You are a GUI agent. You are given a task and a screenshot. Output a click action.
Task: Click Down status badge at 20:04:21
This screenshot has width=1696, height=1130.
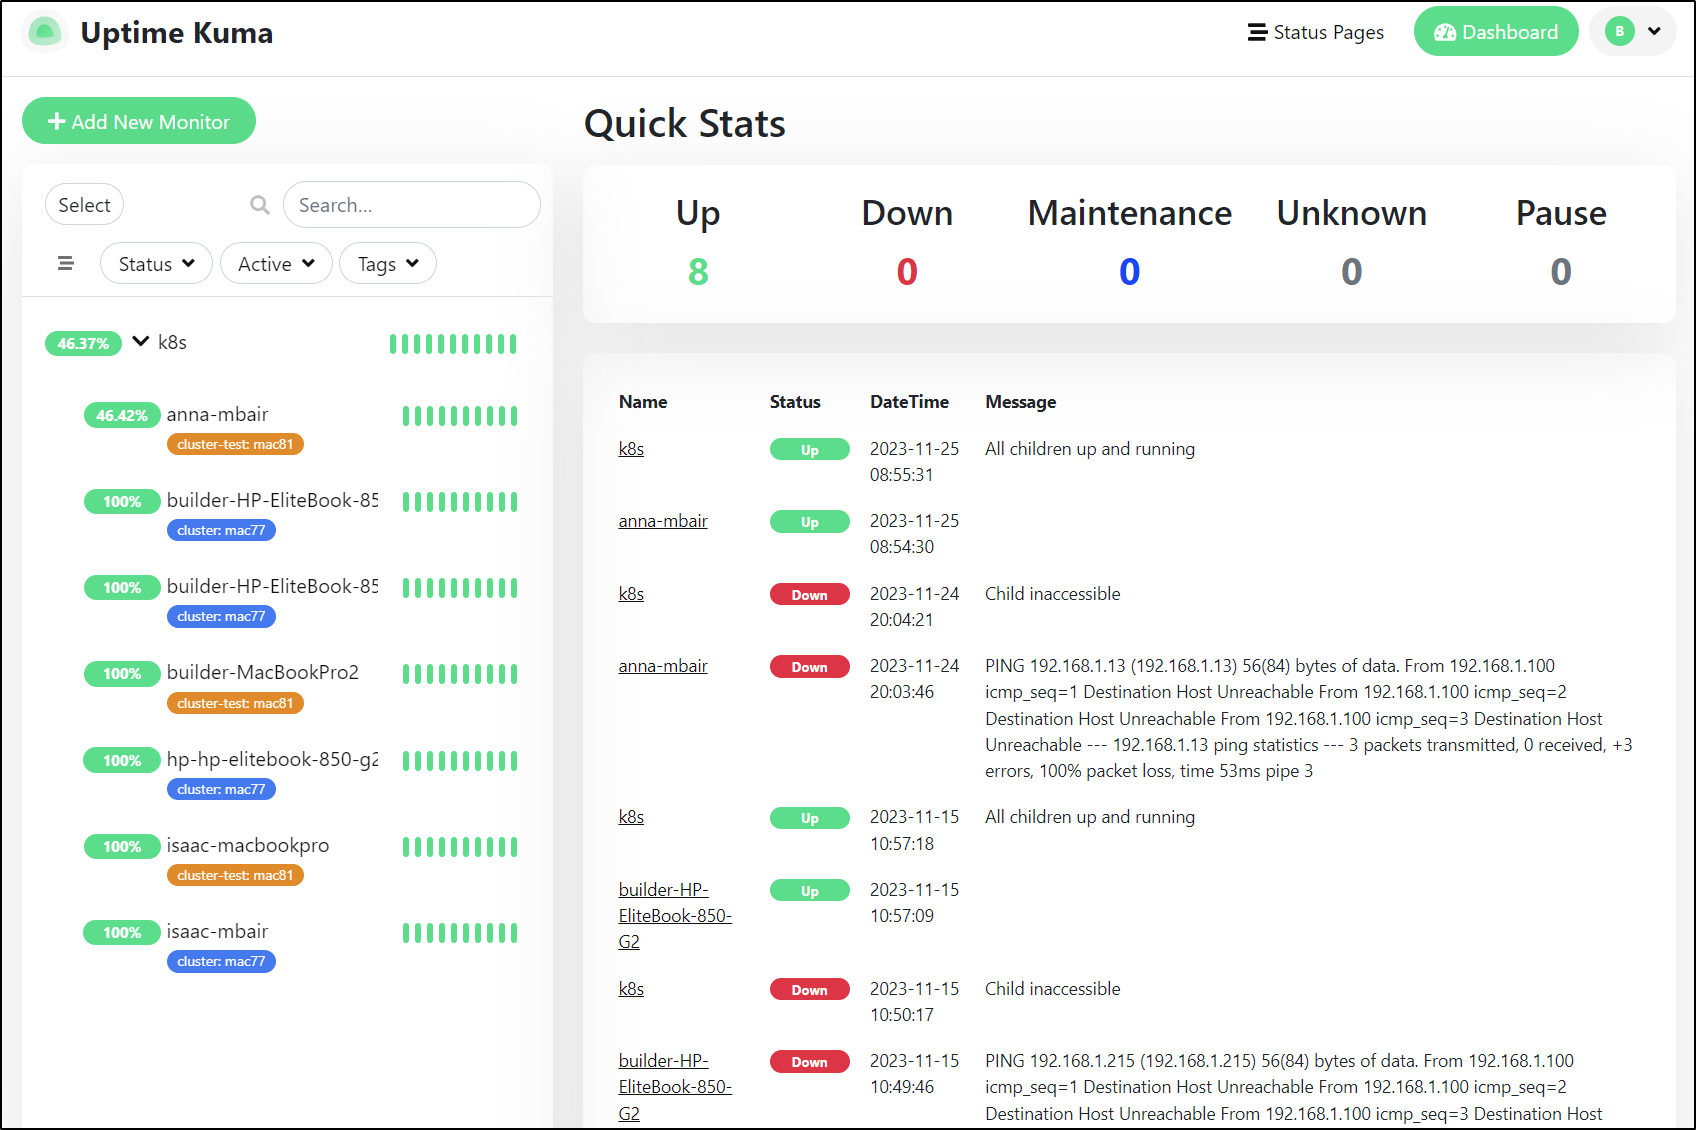(x=810, y=595)
